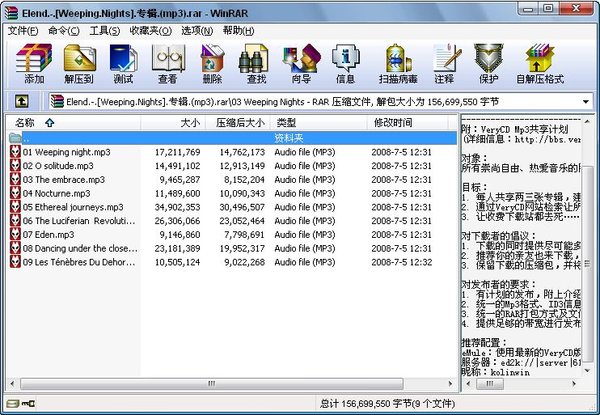Open the 信息 (Info) toolbar icon
This screenshot has height=415, width=600.
pos(346,58)
